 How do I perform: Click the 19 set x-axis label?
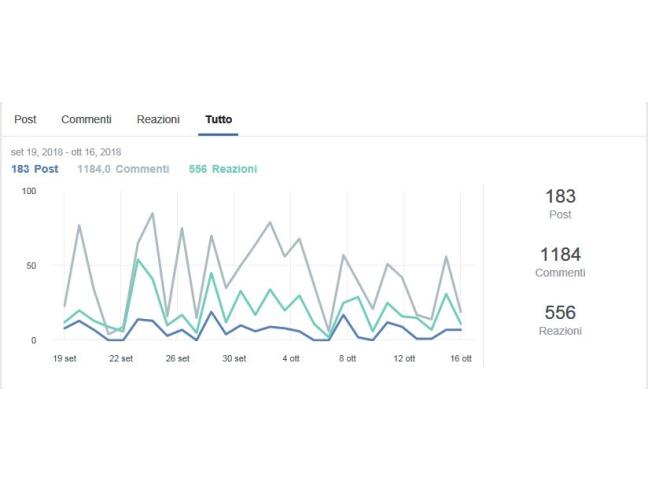[65, 358]
